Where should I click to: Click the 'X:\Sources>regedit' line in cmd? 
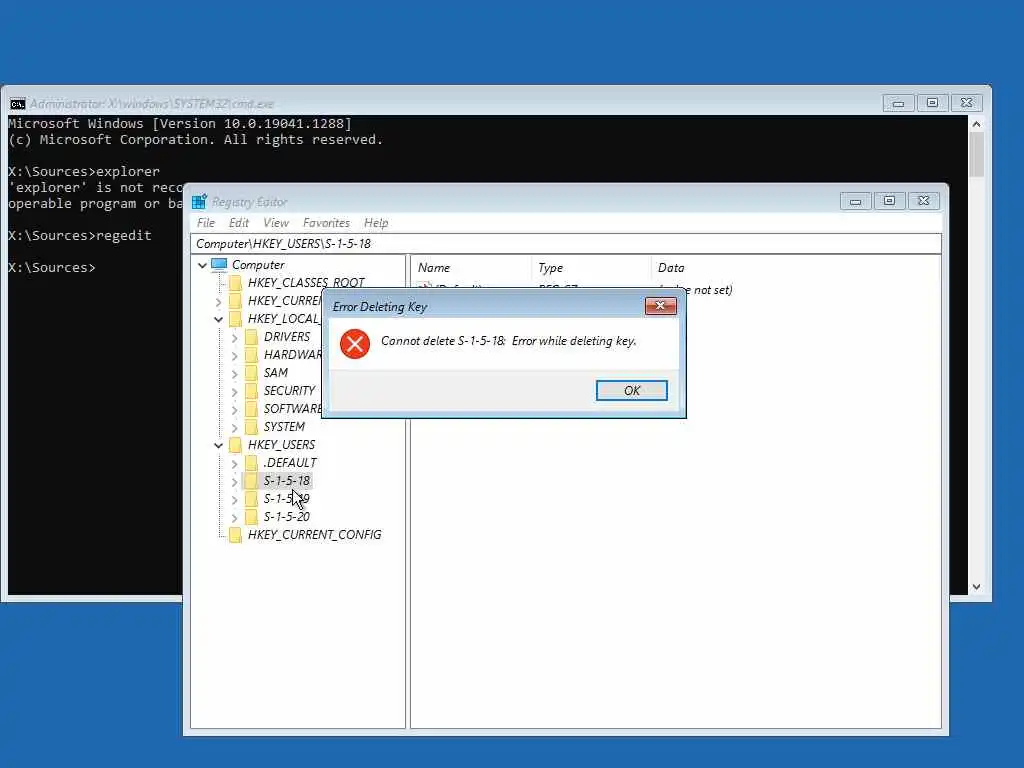click(80, 236)
